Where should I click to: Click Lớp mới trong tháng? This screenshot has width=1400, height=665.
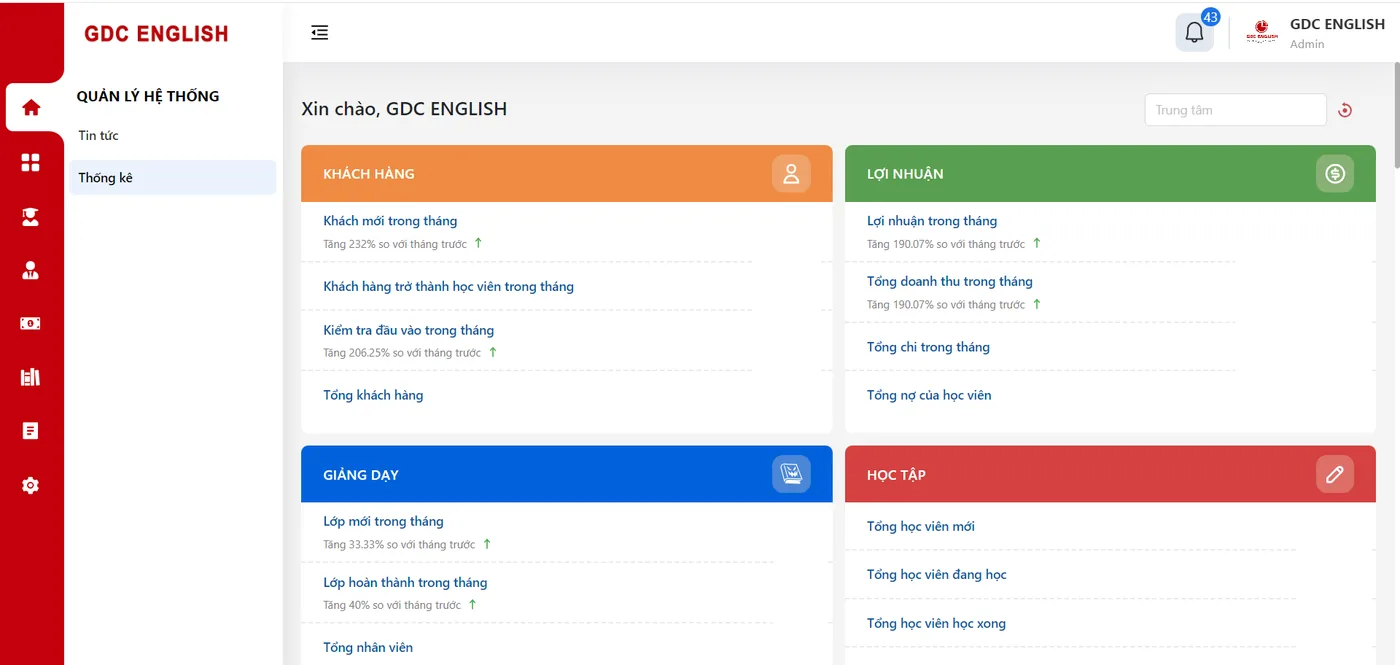coord(383,521)
